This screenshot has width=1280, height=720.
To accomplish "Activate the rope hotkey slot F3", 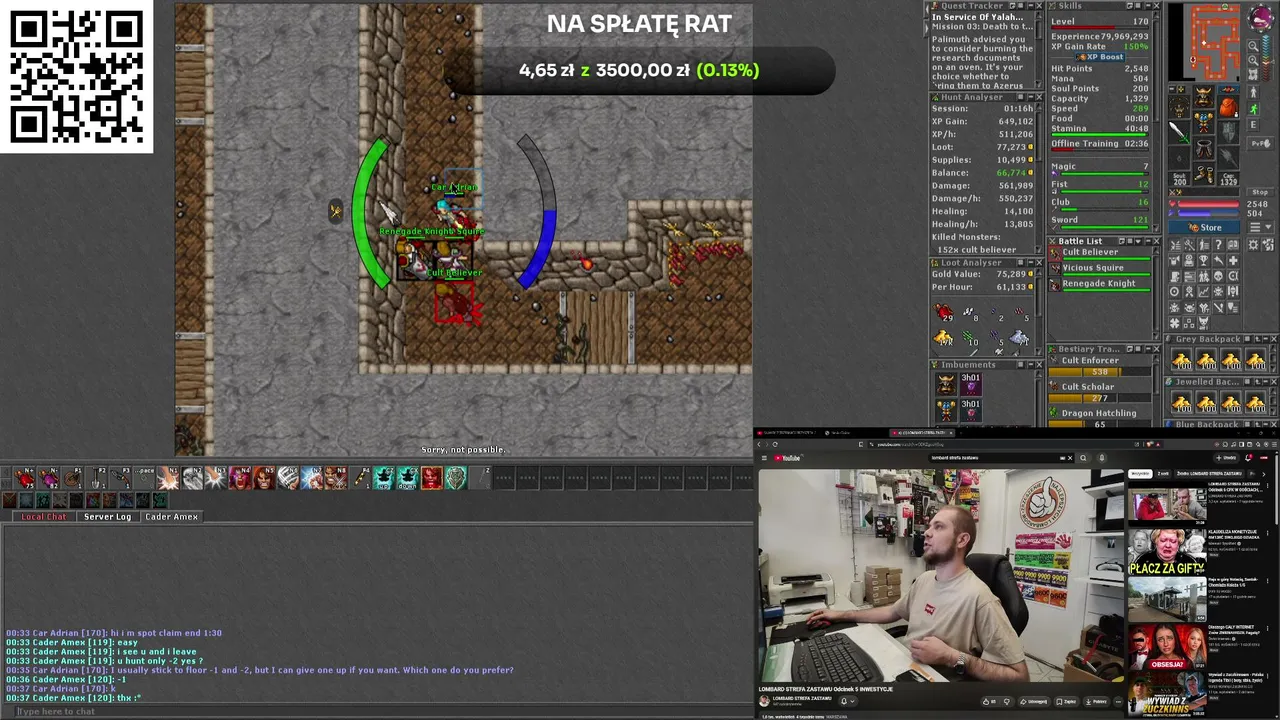I will point(121,478).
